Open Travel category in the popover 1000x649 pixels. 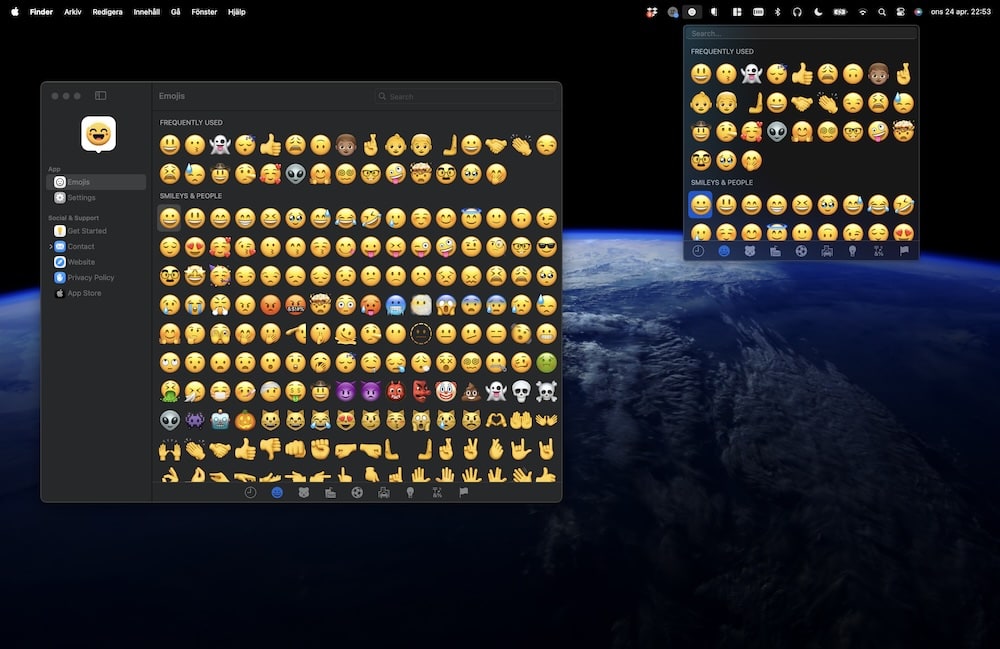coord(827,251)
